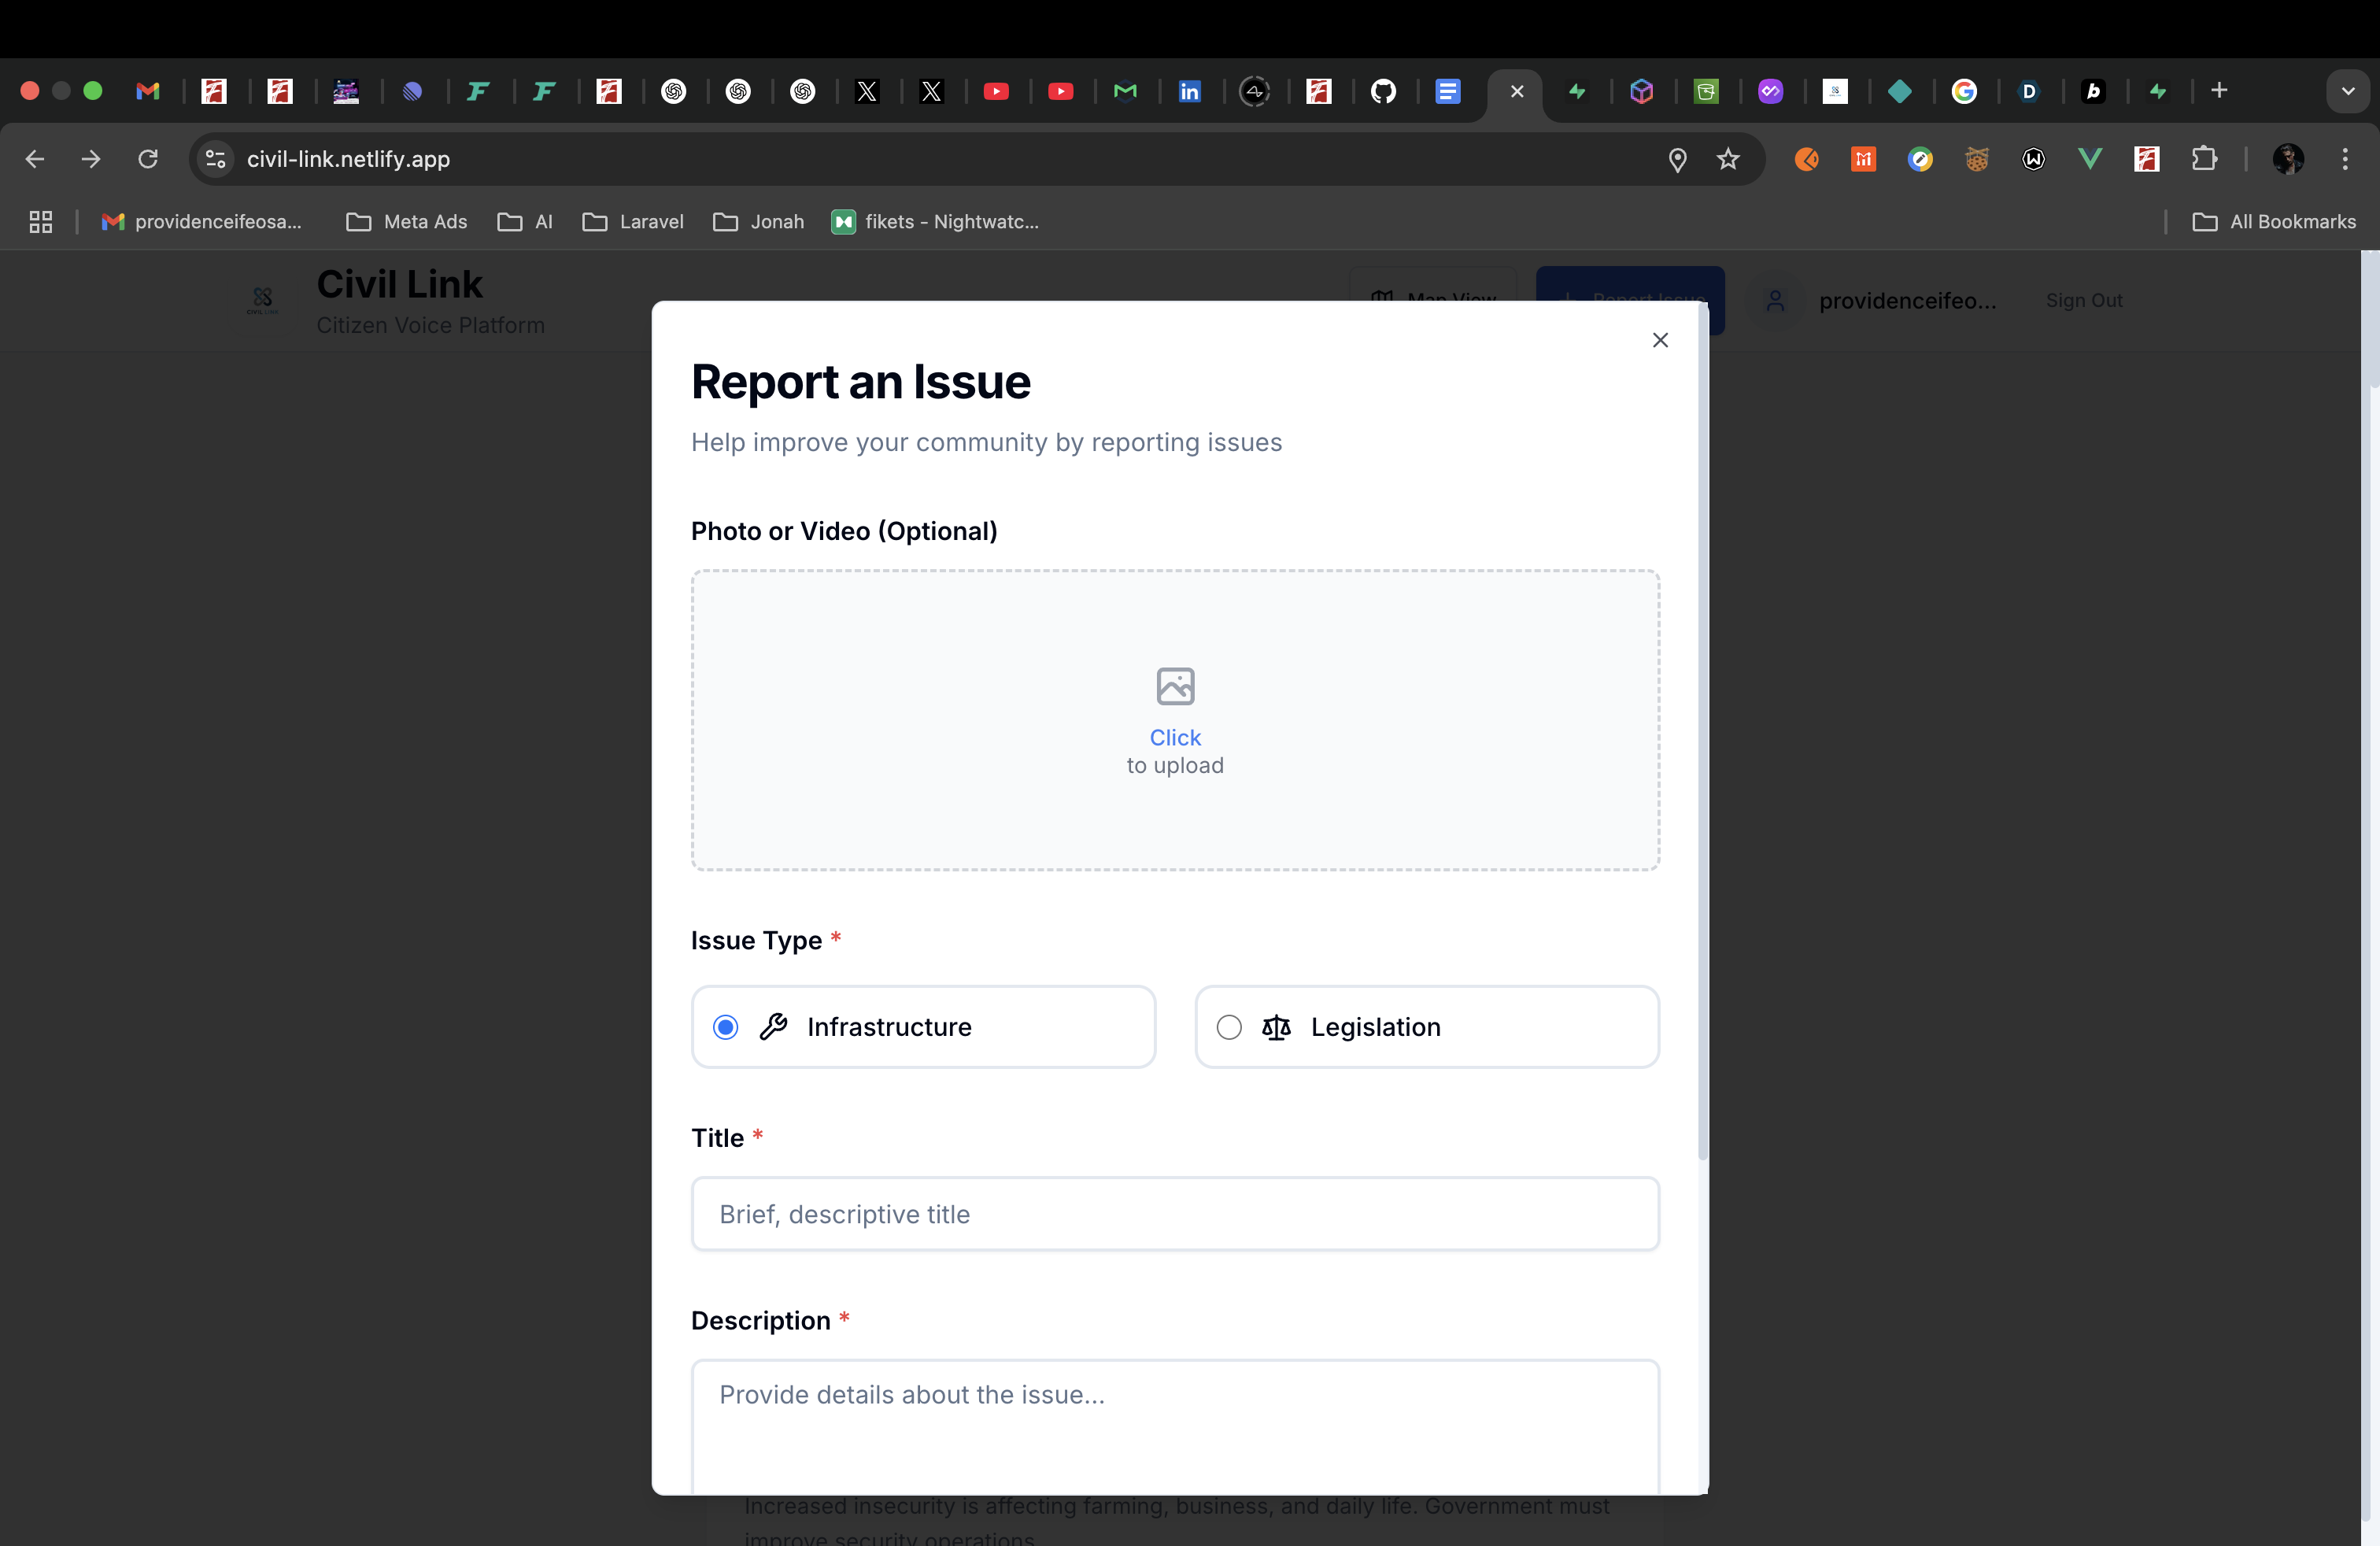Click into the Title input field
2380x1546 pixels.
click(x=1175, y=1214)
